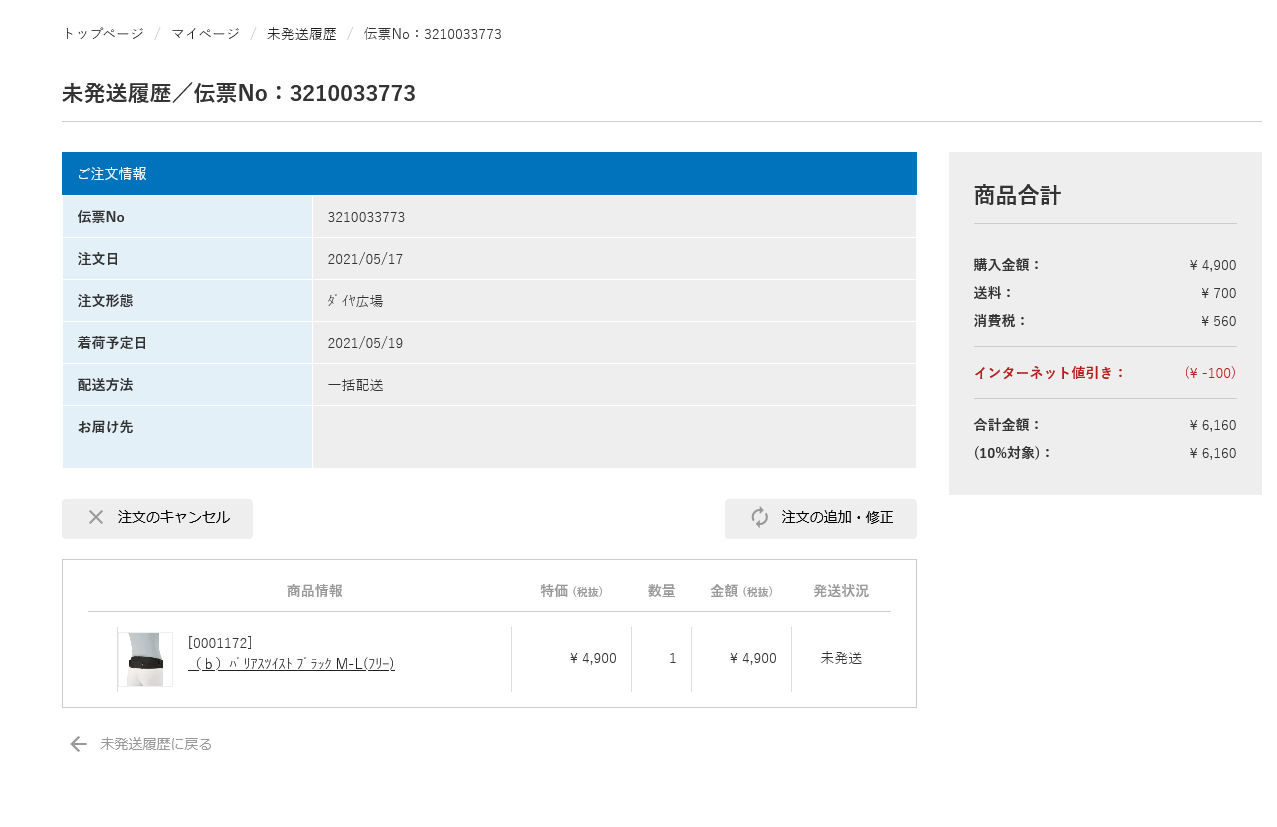Screen dimensions: 1277x827
Task: Click the 配送方法 row label
Action: [x=105, y=385]
